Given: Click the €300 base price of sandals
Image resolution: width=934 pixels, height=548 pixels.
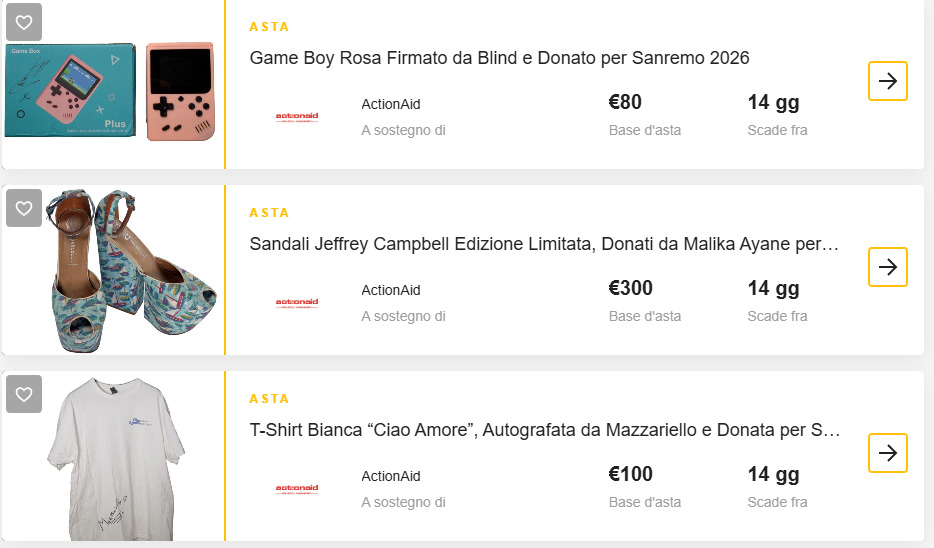Looking at the screenshot, I should (x=630, y=289).
